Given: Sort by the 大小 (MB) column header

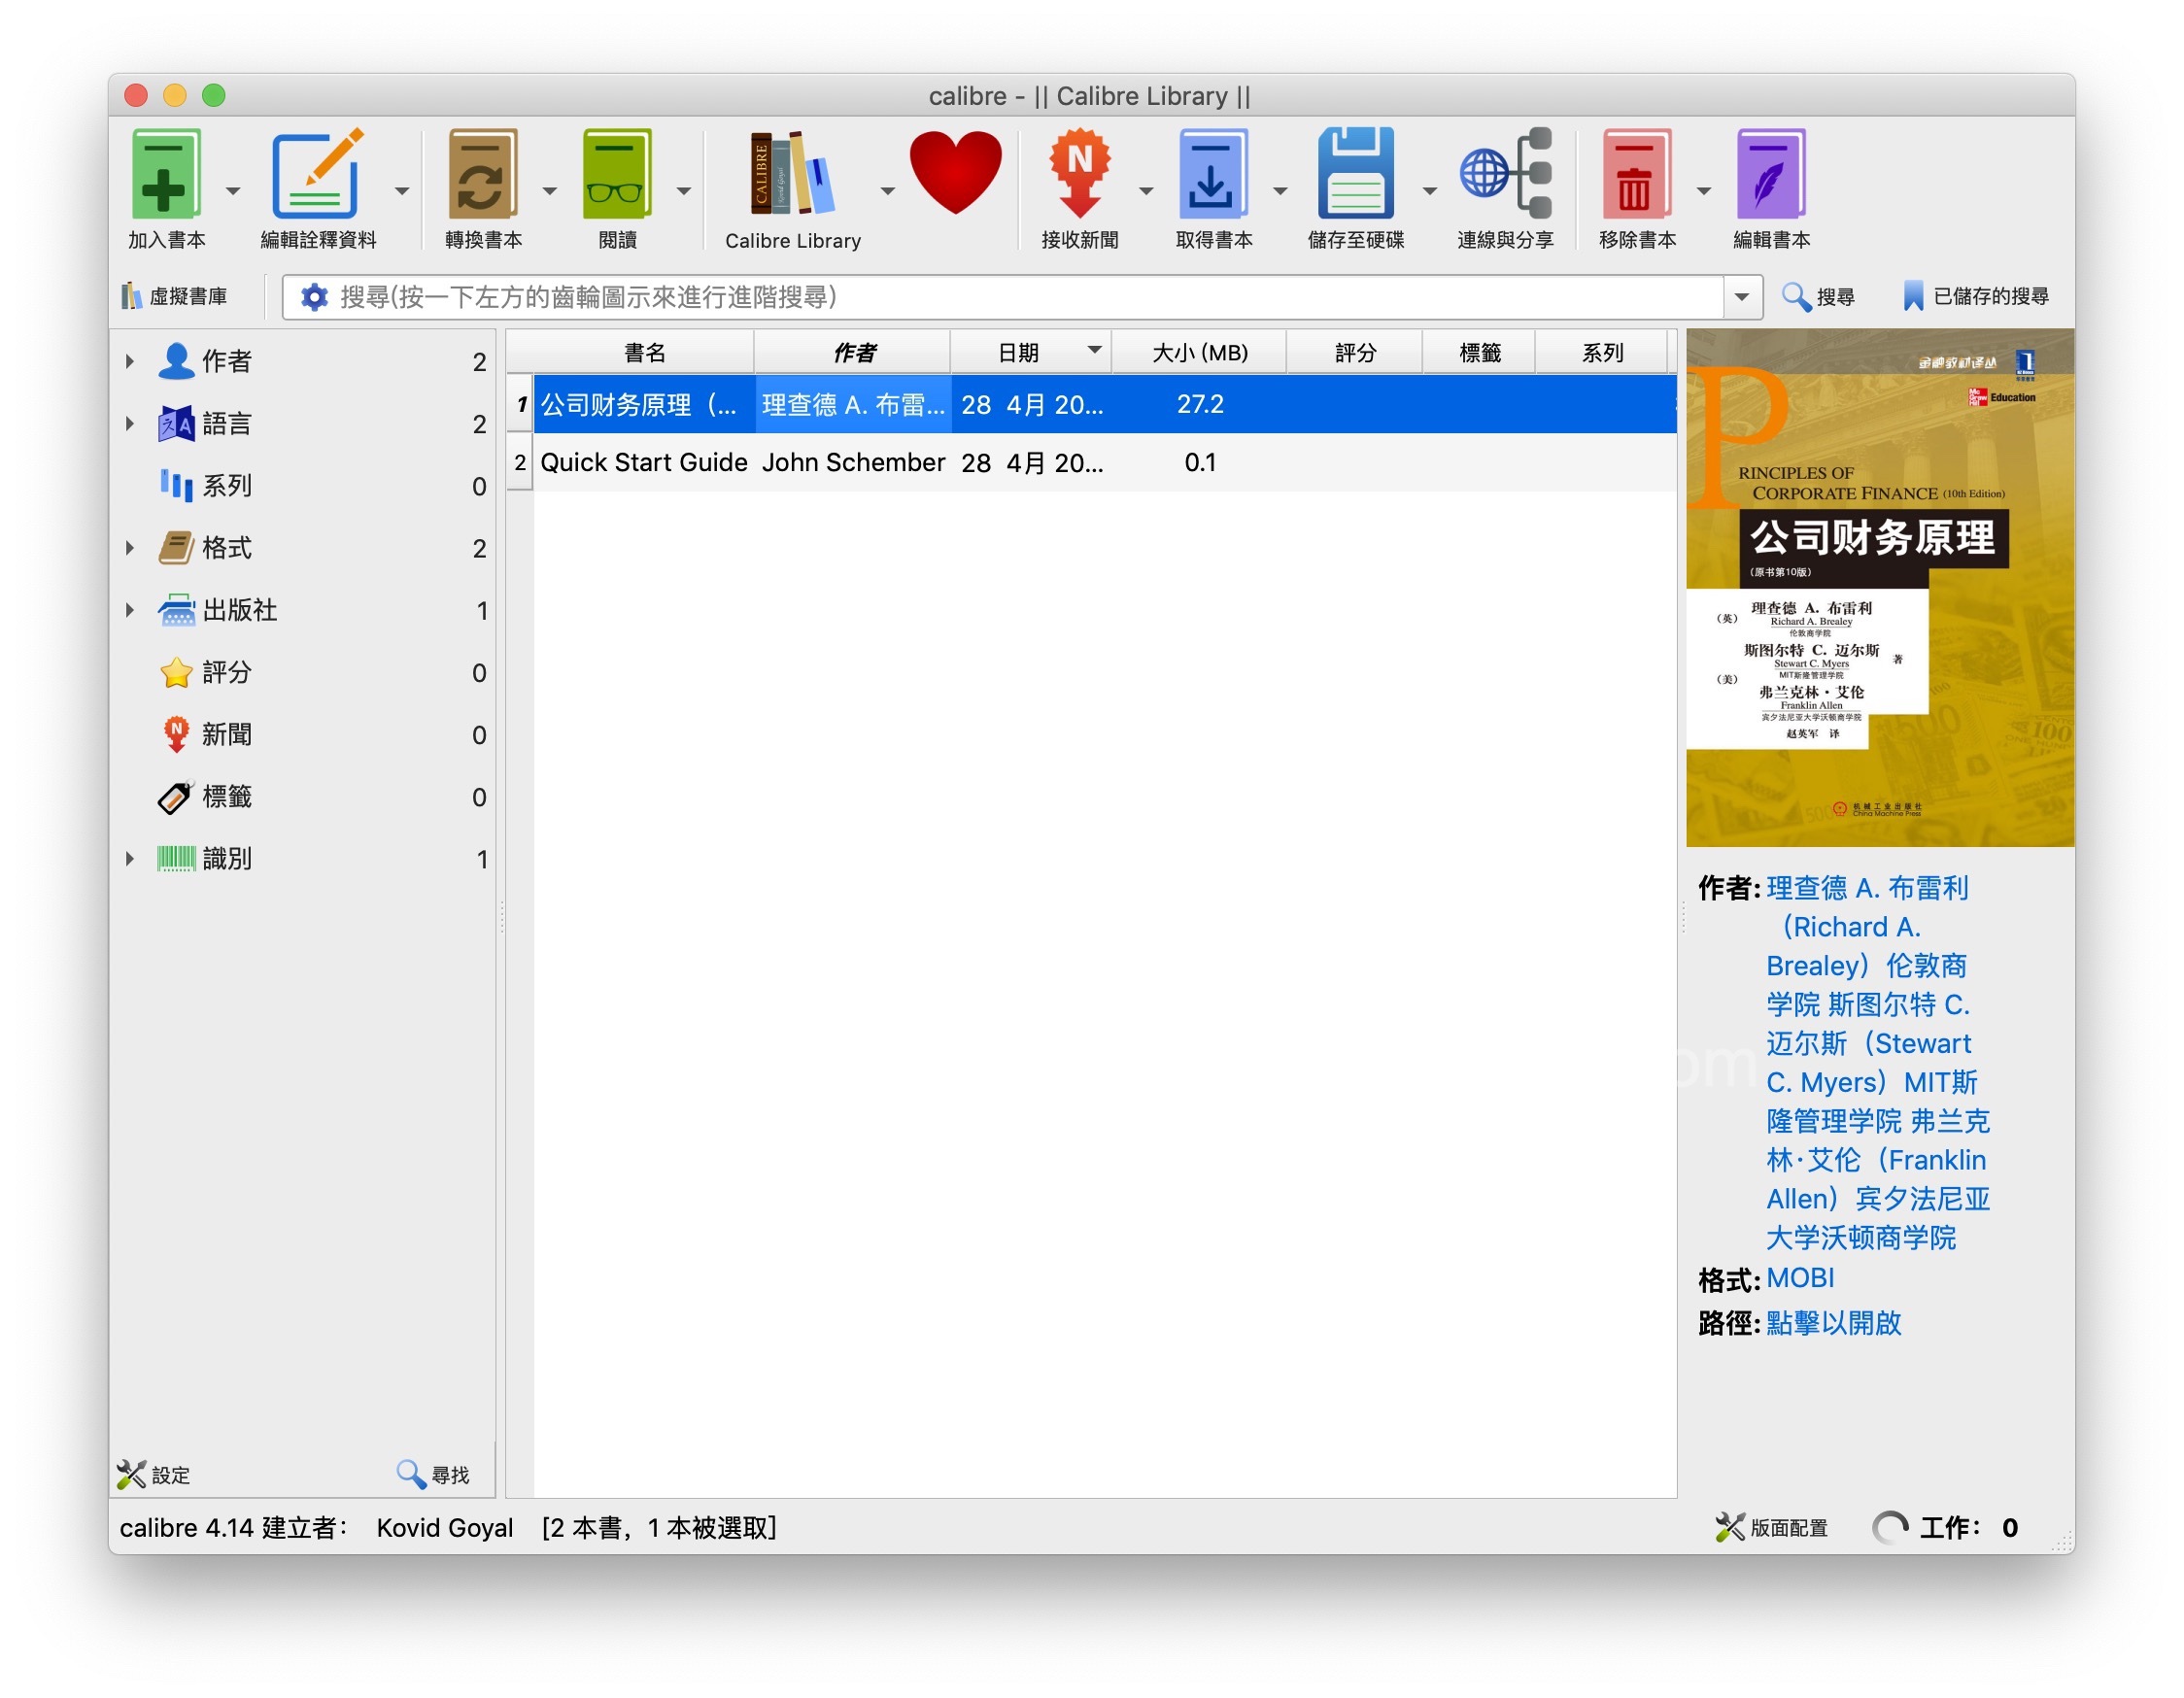Looking at the screenshot, I should point(1199,352).
